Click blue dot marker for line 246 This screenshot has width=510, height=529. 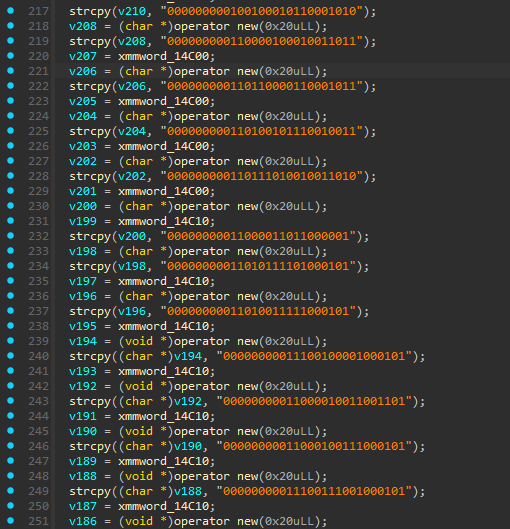[10, 445]
